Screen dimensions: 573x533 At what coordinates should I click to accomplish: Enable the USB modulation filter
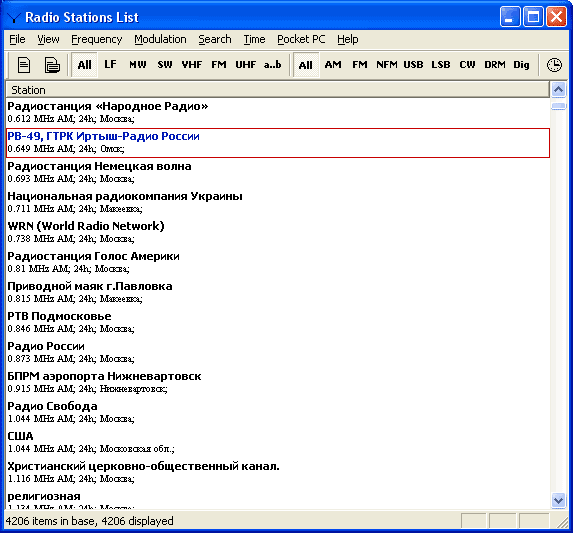point(413,65)
